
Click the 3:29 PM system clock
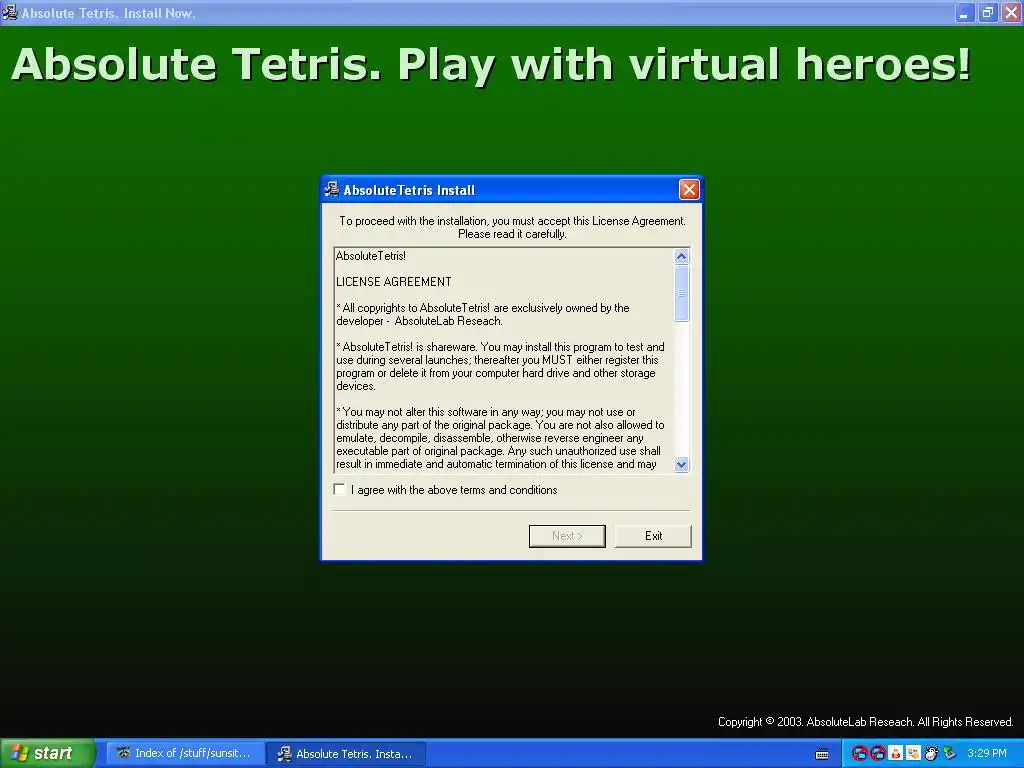point(987,753)
